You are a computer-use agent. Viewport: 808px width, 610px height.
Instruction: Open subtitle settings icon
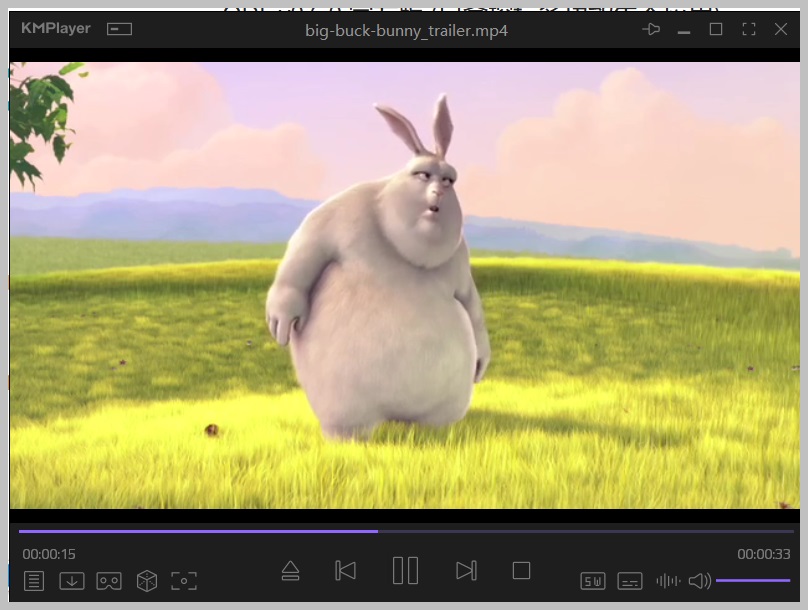629,580
